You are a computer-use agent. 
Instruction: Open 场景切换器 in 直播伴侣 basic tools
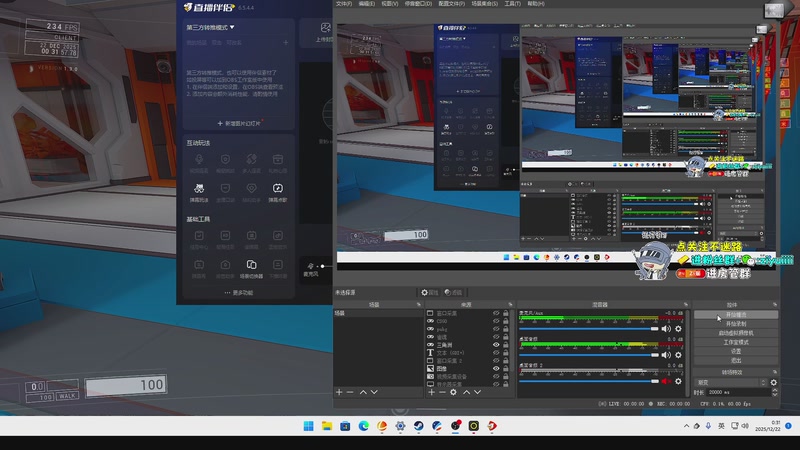(252, 269)
